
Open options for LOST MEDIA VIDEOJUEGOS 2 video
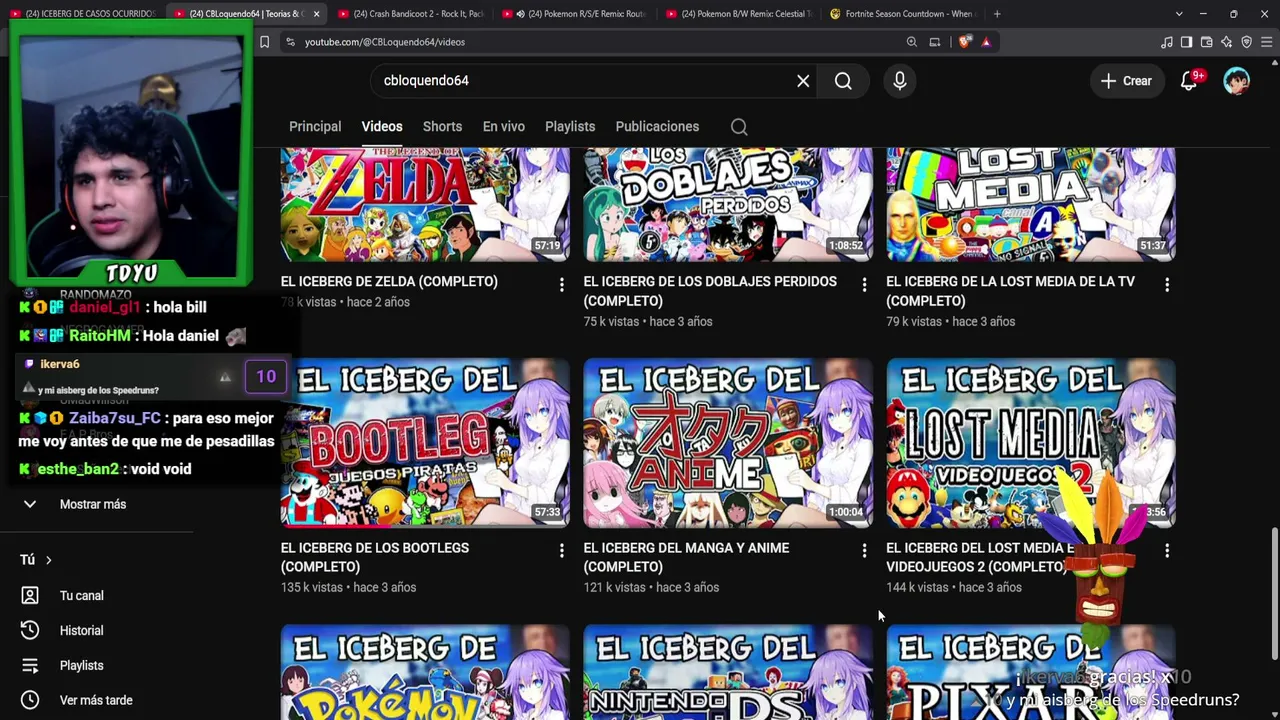tap(1167, 551)
